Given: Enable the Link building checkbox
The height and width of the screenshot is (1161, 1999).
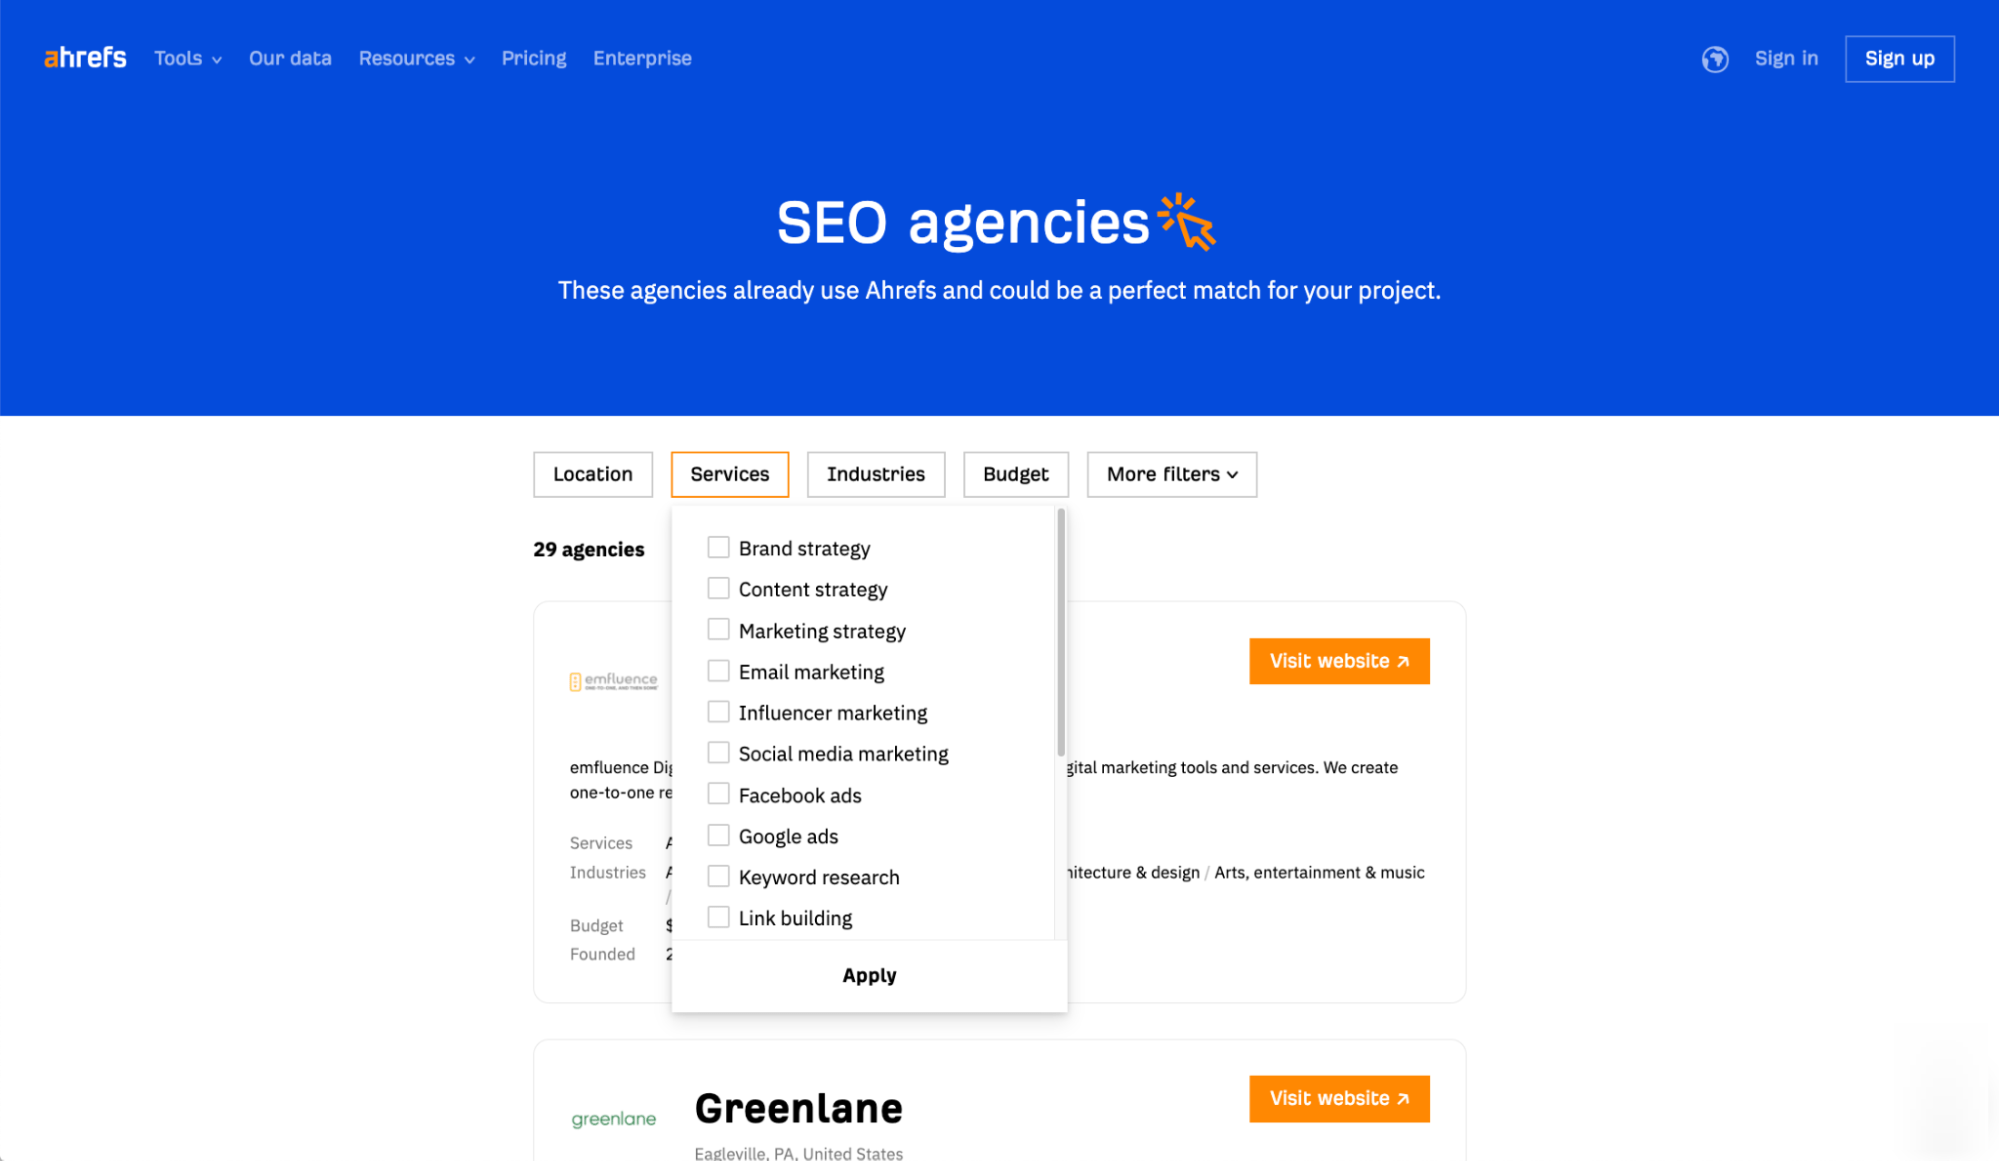Looking at the screenshot, I should pos(716,918).
